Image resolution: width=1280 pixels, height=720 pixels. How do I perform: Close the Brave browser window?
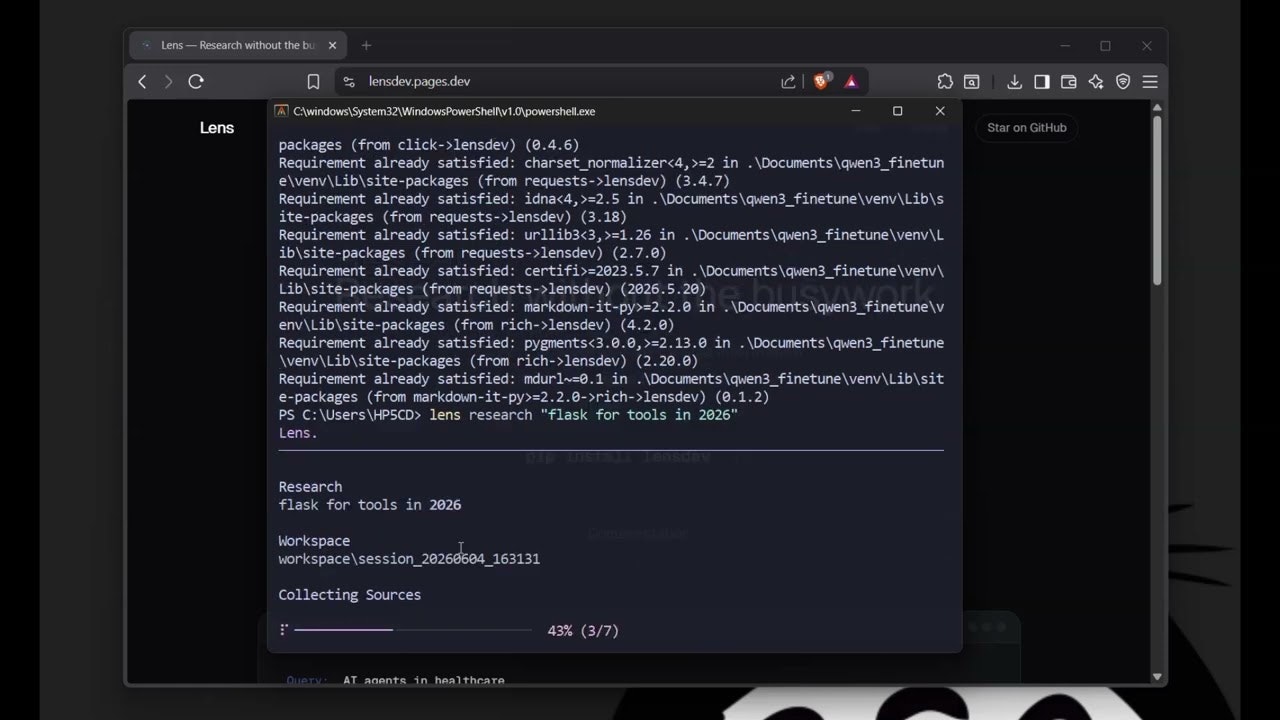(1147, 46)
